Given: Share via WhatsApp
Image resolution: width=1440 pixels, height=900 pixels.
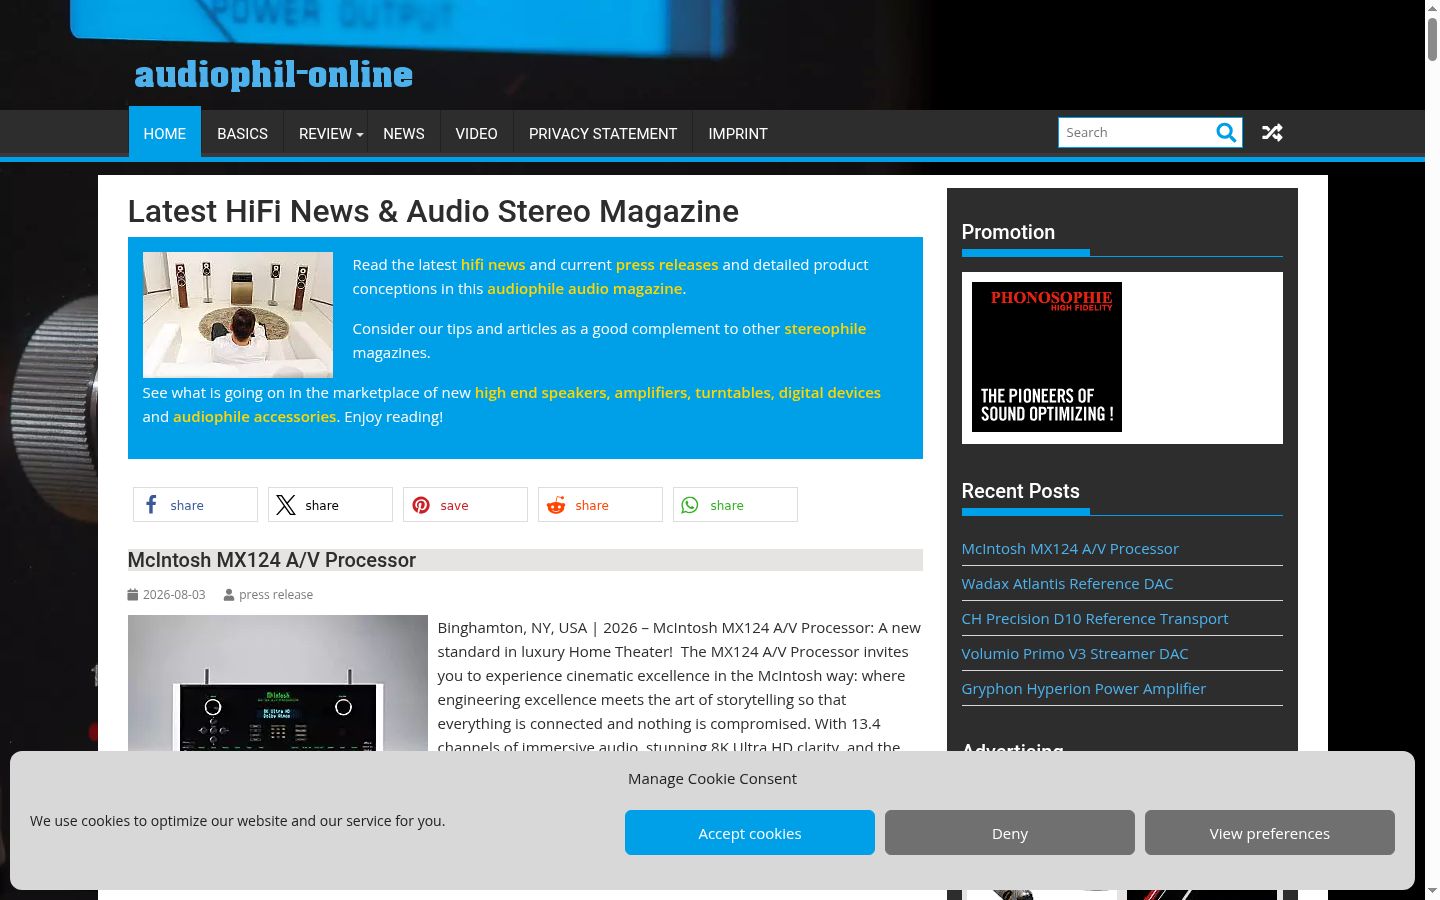Looking at the screenshot, I should [735, 505].
